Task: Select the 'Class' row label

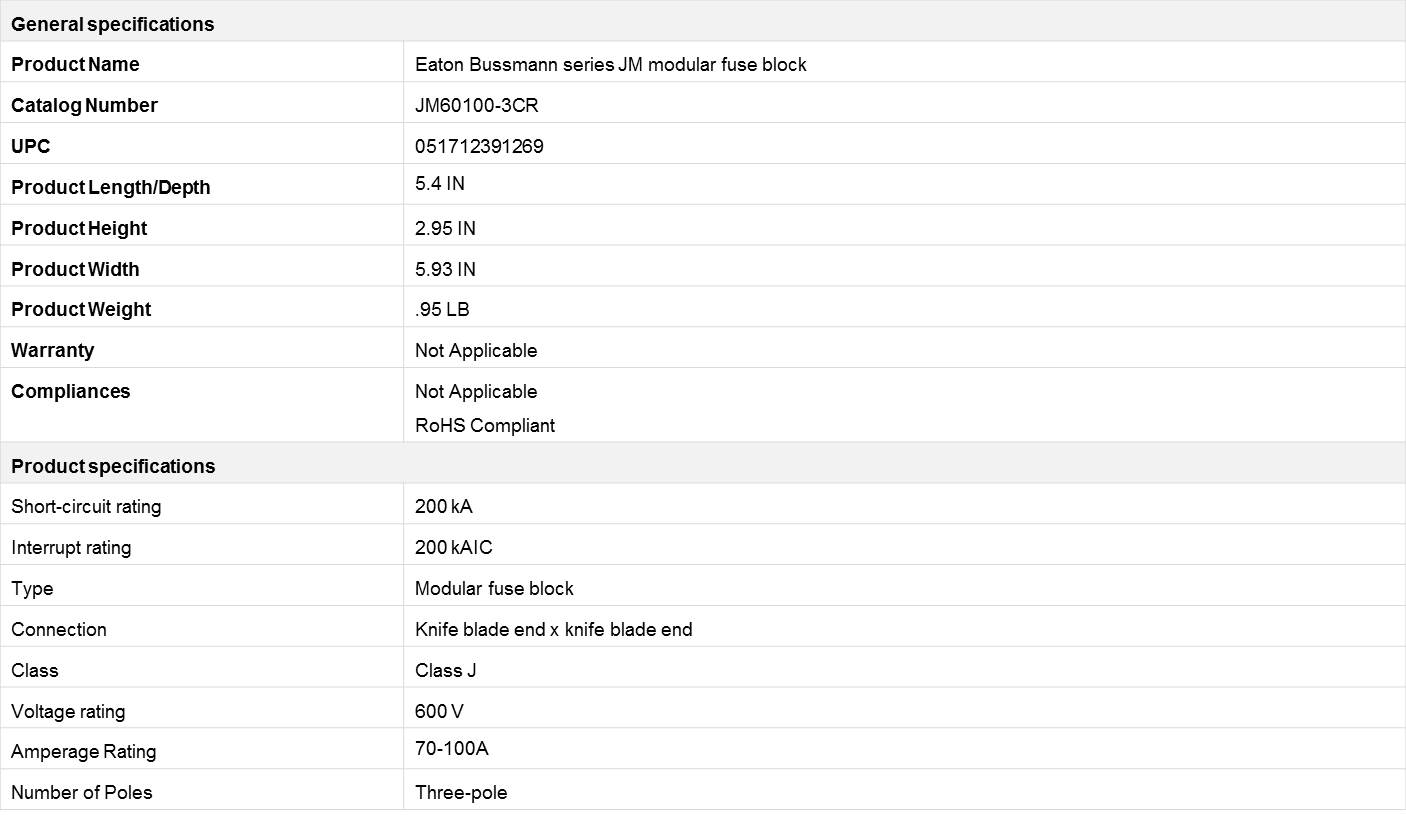Action: coord(35,671)
